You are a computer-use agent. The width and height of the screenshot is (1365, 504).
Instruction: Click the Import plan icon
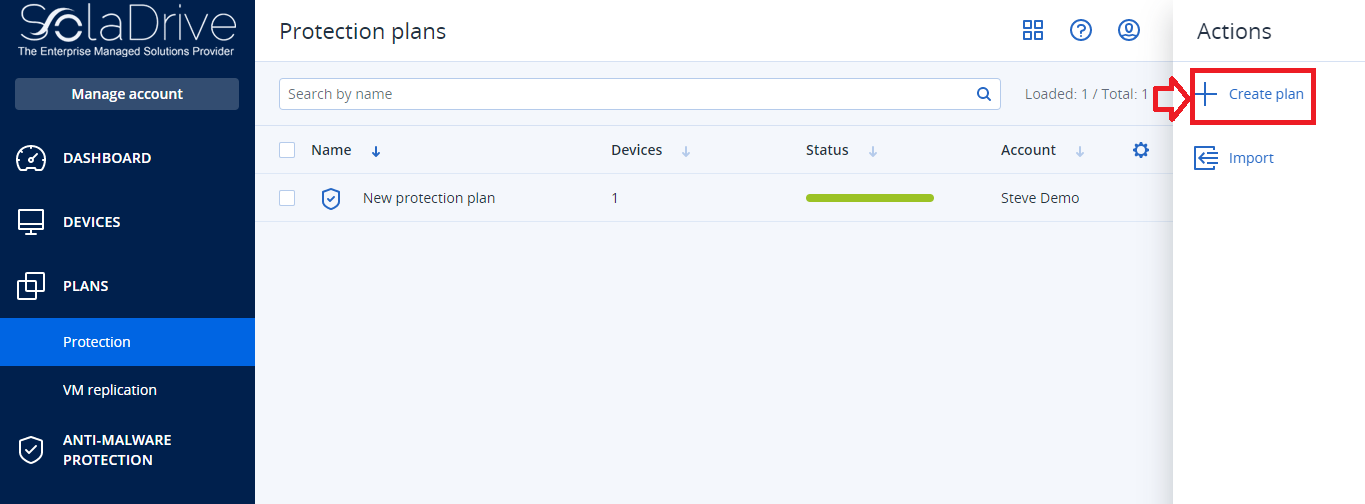(1207, 158)
